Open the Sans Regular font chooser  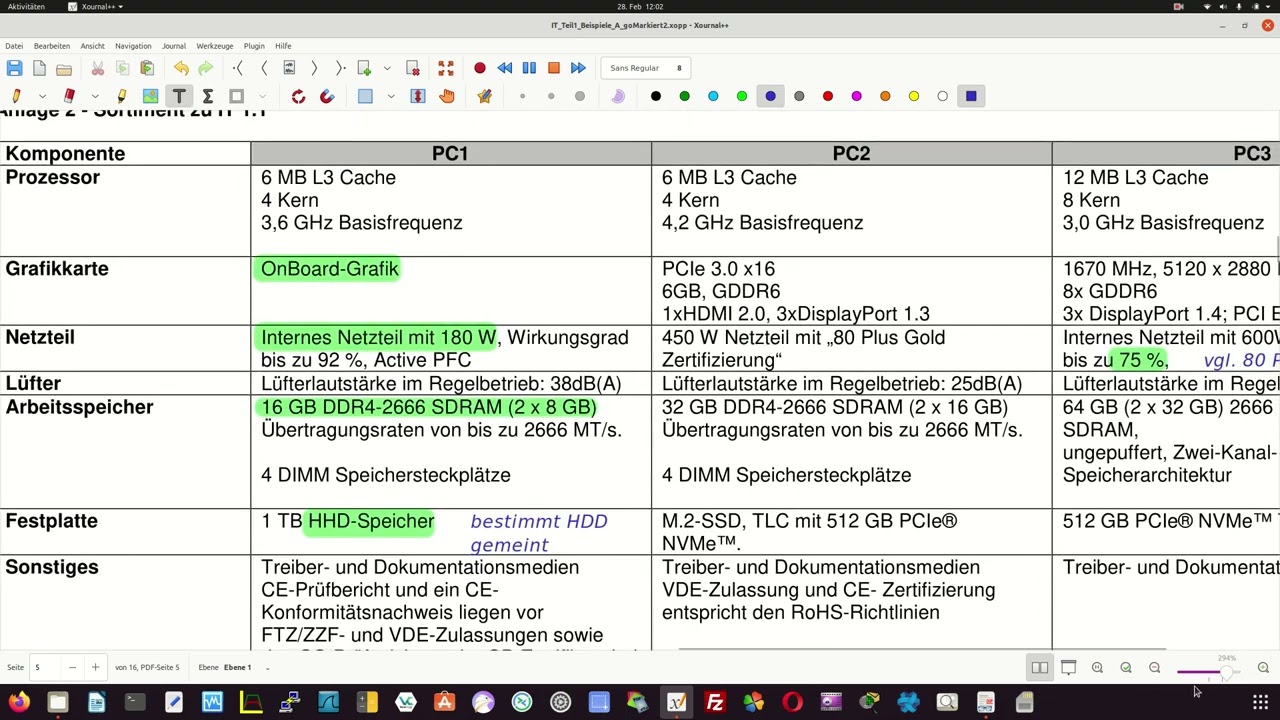click(646, 68)
